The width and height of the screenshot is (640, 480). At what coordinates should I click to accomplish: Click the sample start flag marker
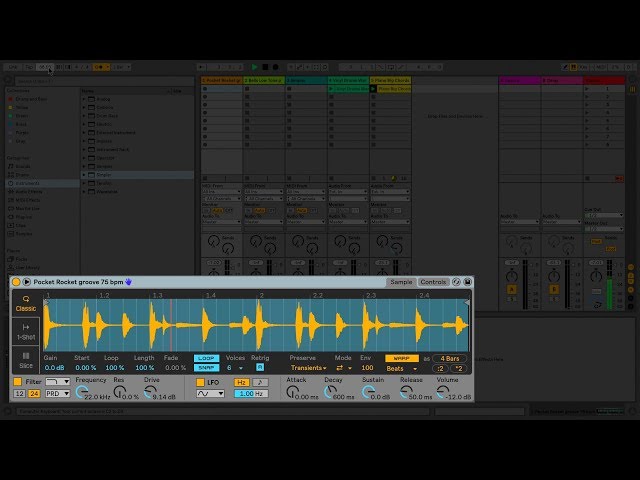pos(46,302)
